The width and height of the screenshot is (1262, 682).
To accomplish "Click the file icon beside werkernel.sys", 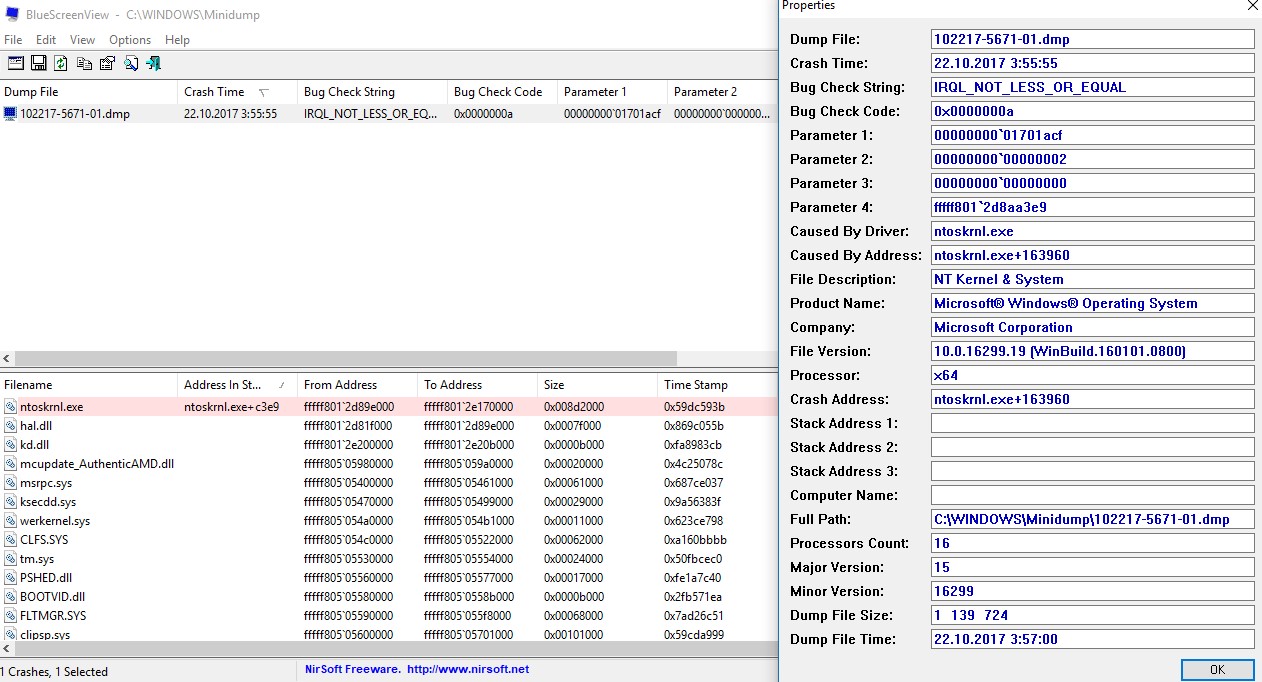I will 10,521.
